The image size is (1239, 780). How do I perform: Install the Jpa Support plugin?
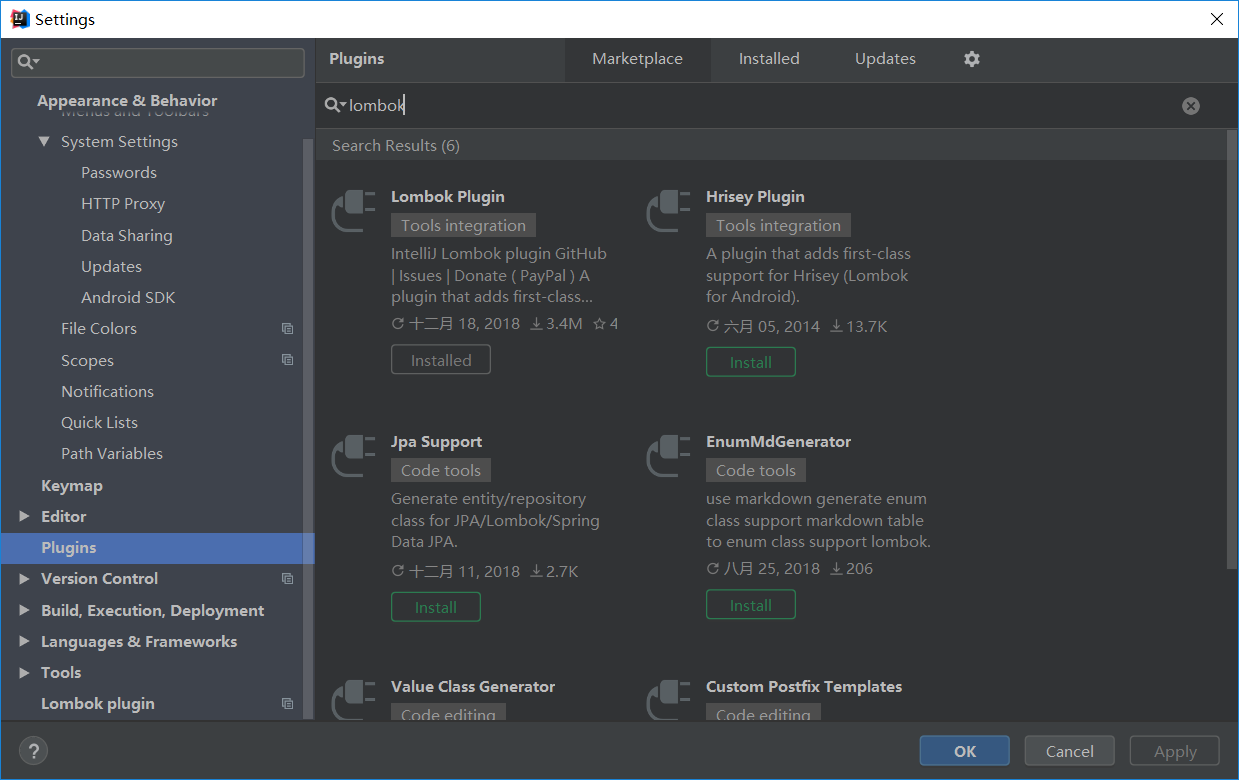click(435, 606)
